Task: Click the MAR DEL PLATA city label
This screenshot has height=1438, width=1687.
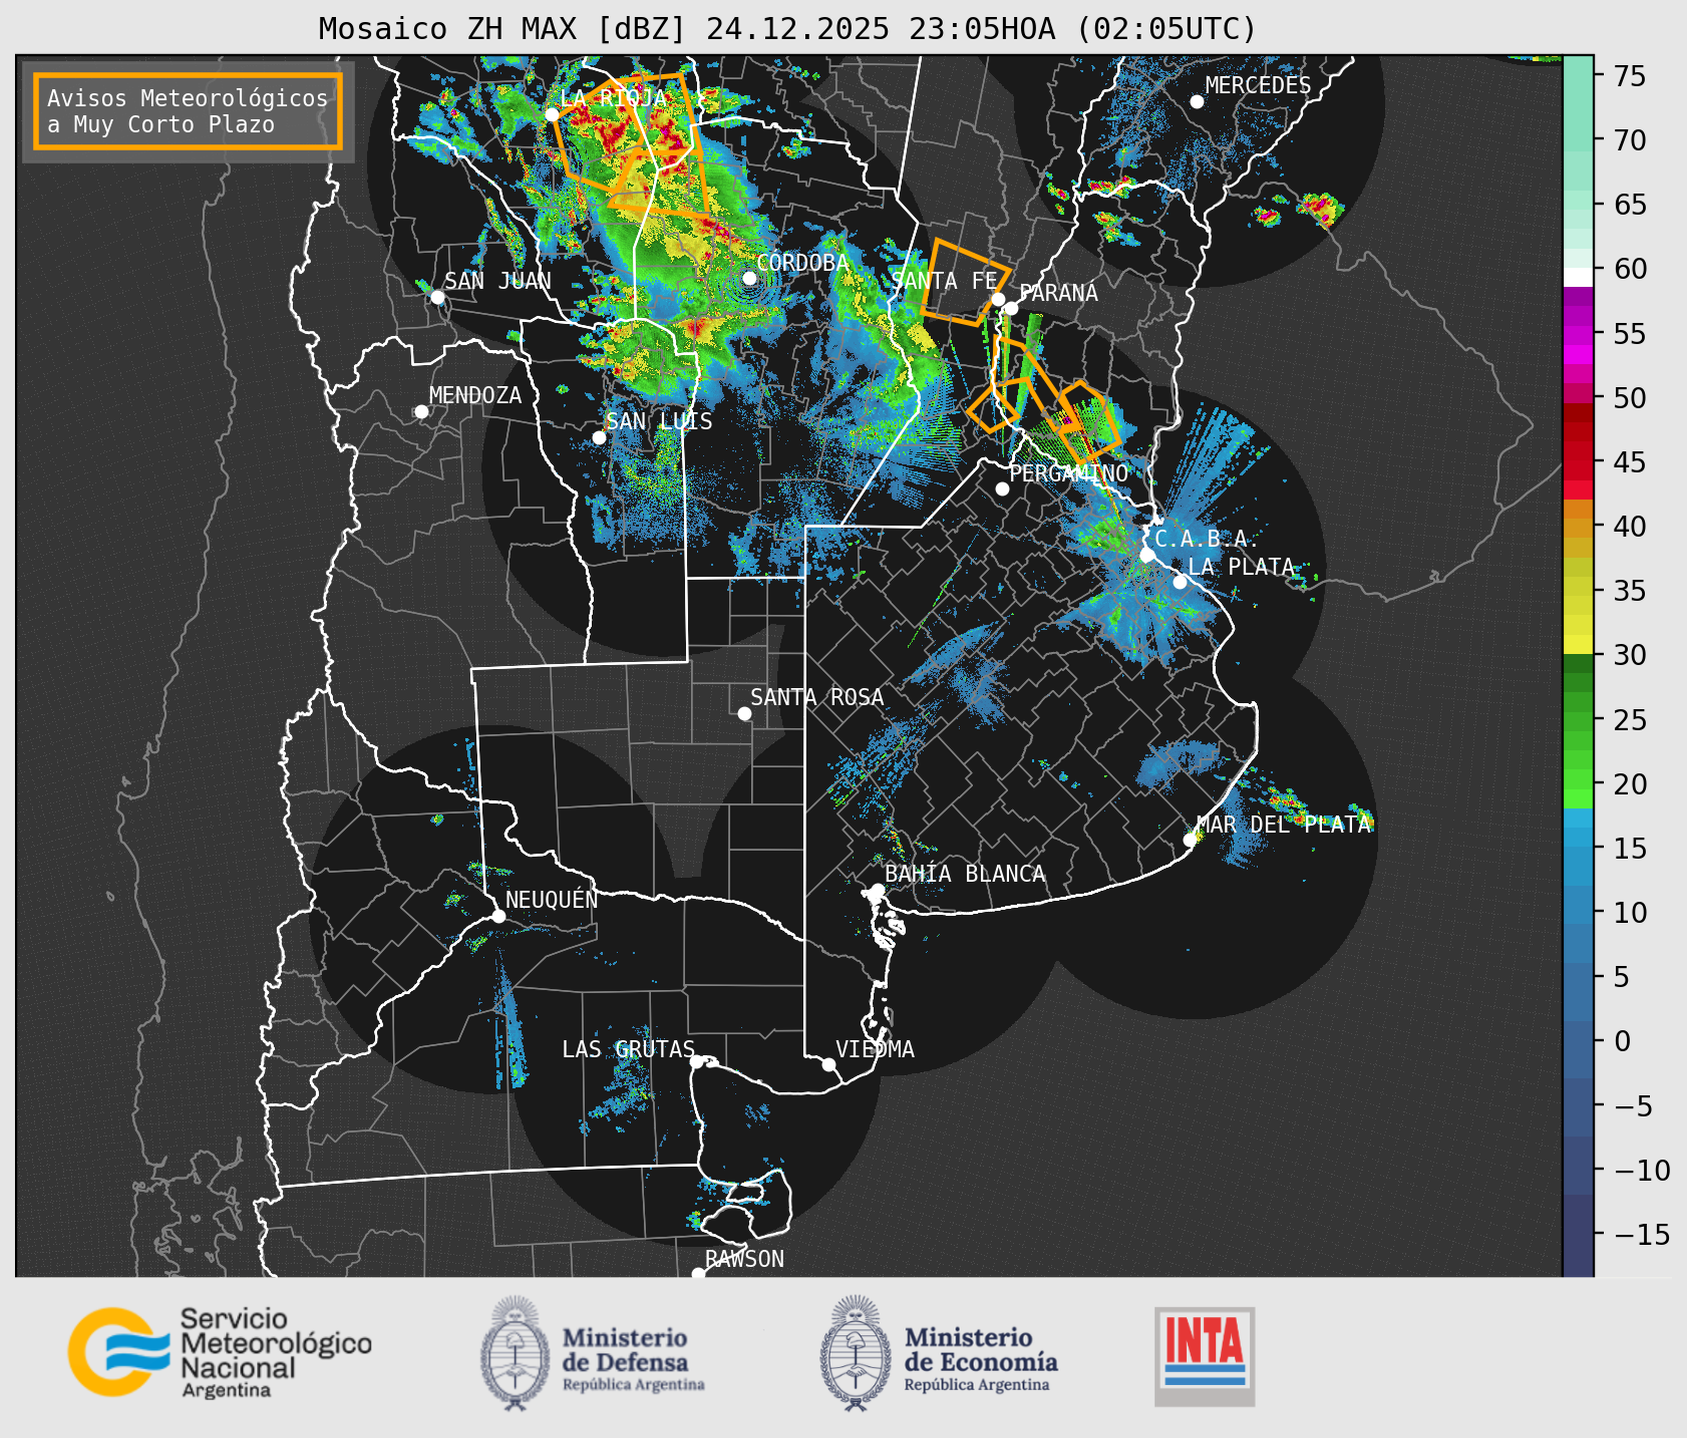Action: pos(1284,825)
